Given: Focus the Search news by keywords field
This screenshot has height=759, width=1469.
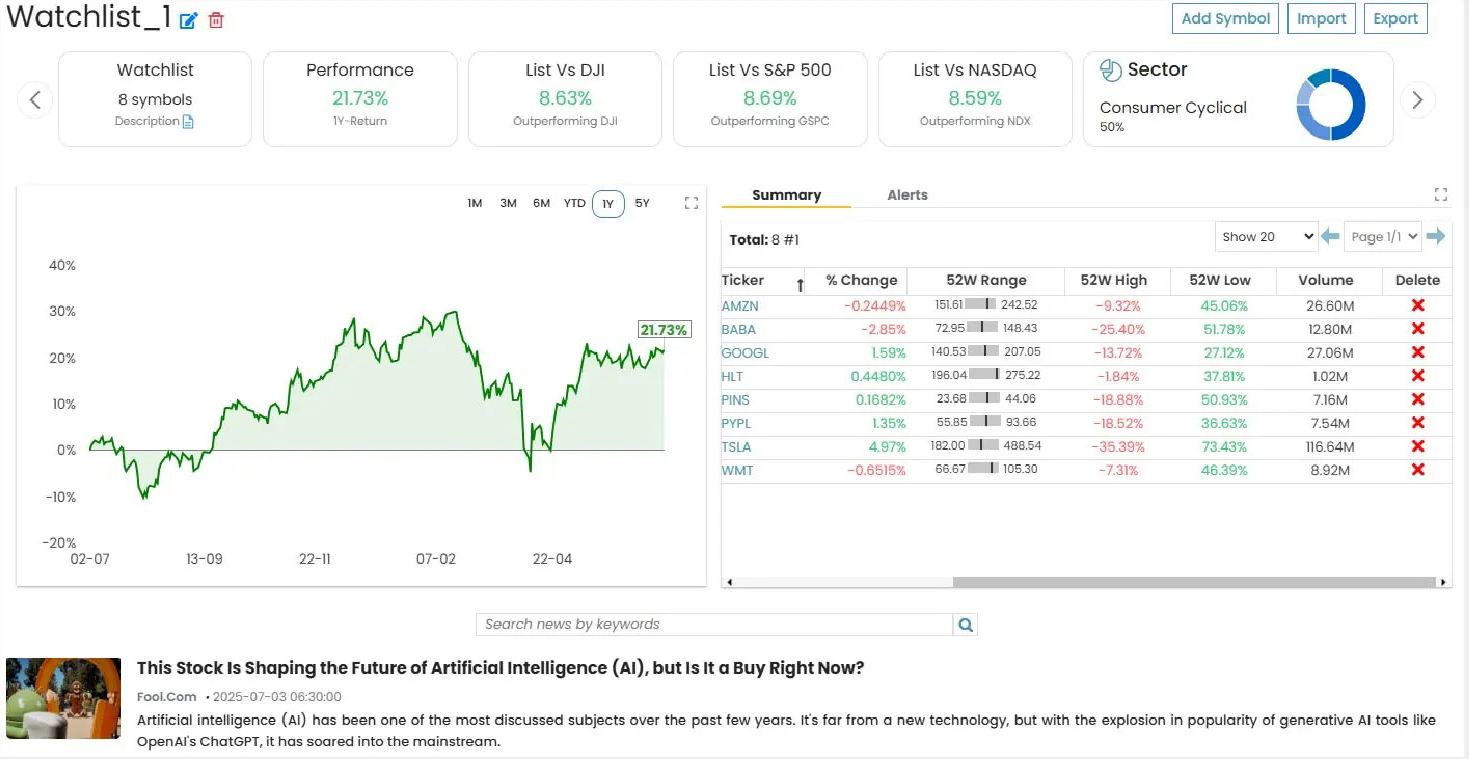Looking at the screenshot, I should [x=714, y=624].
